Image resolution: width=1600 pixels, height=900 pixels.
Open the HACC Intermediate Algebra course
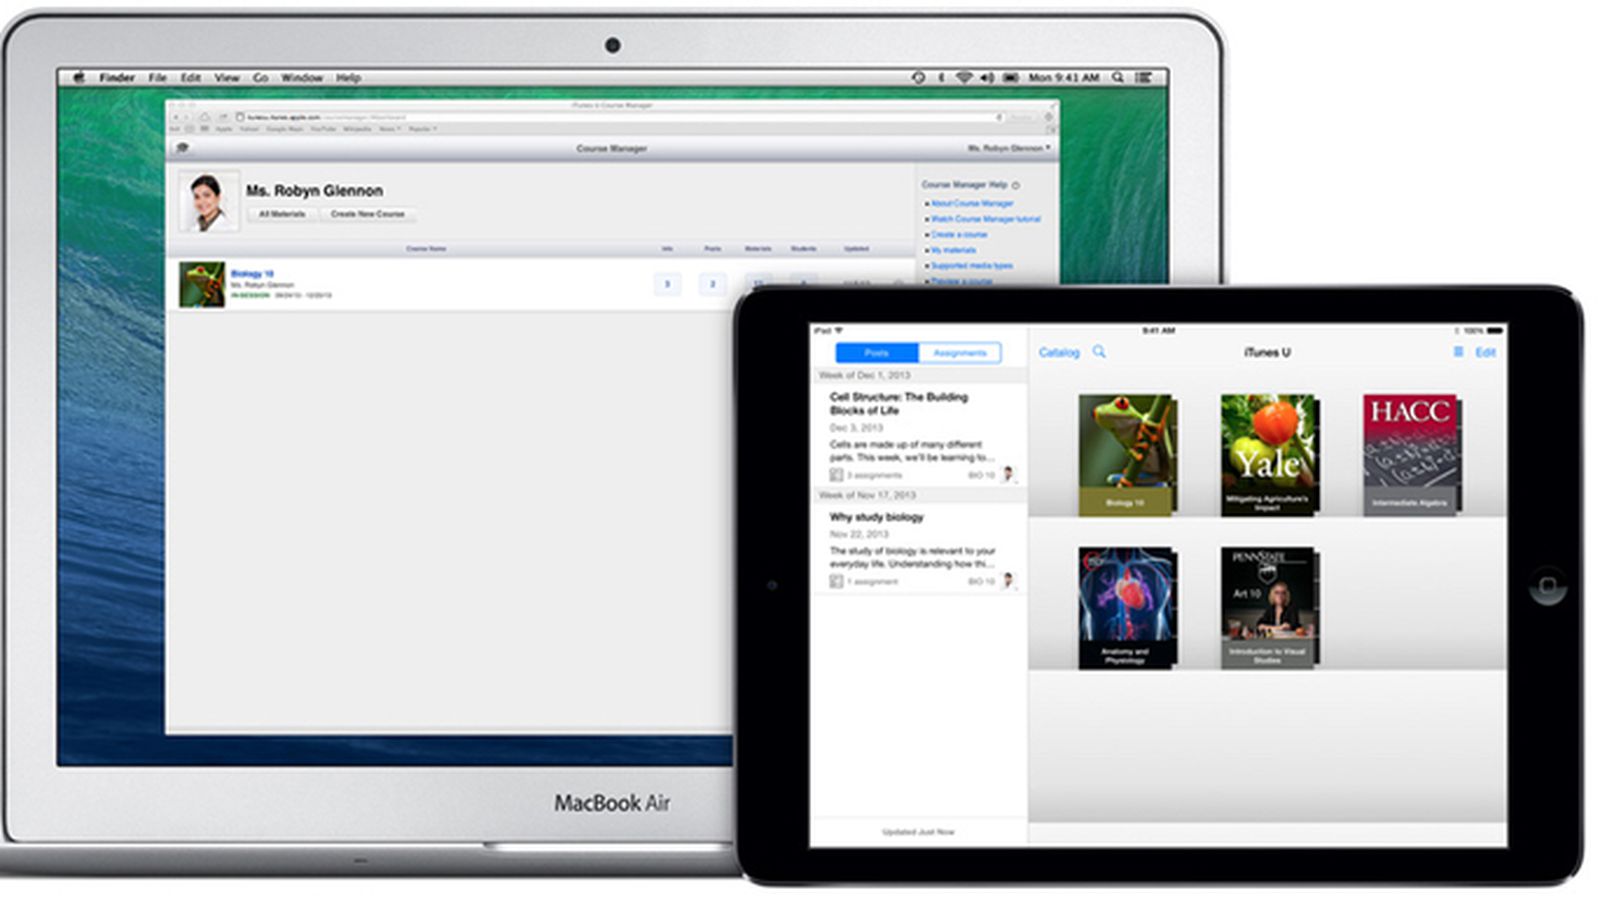[1412, 455]
